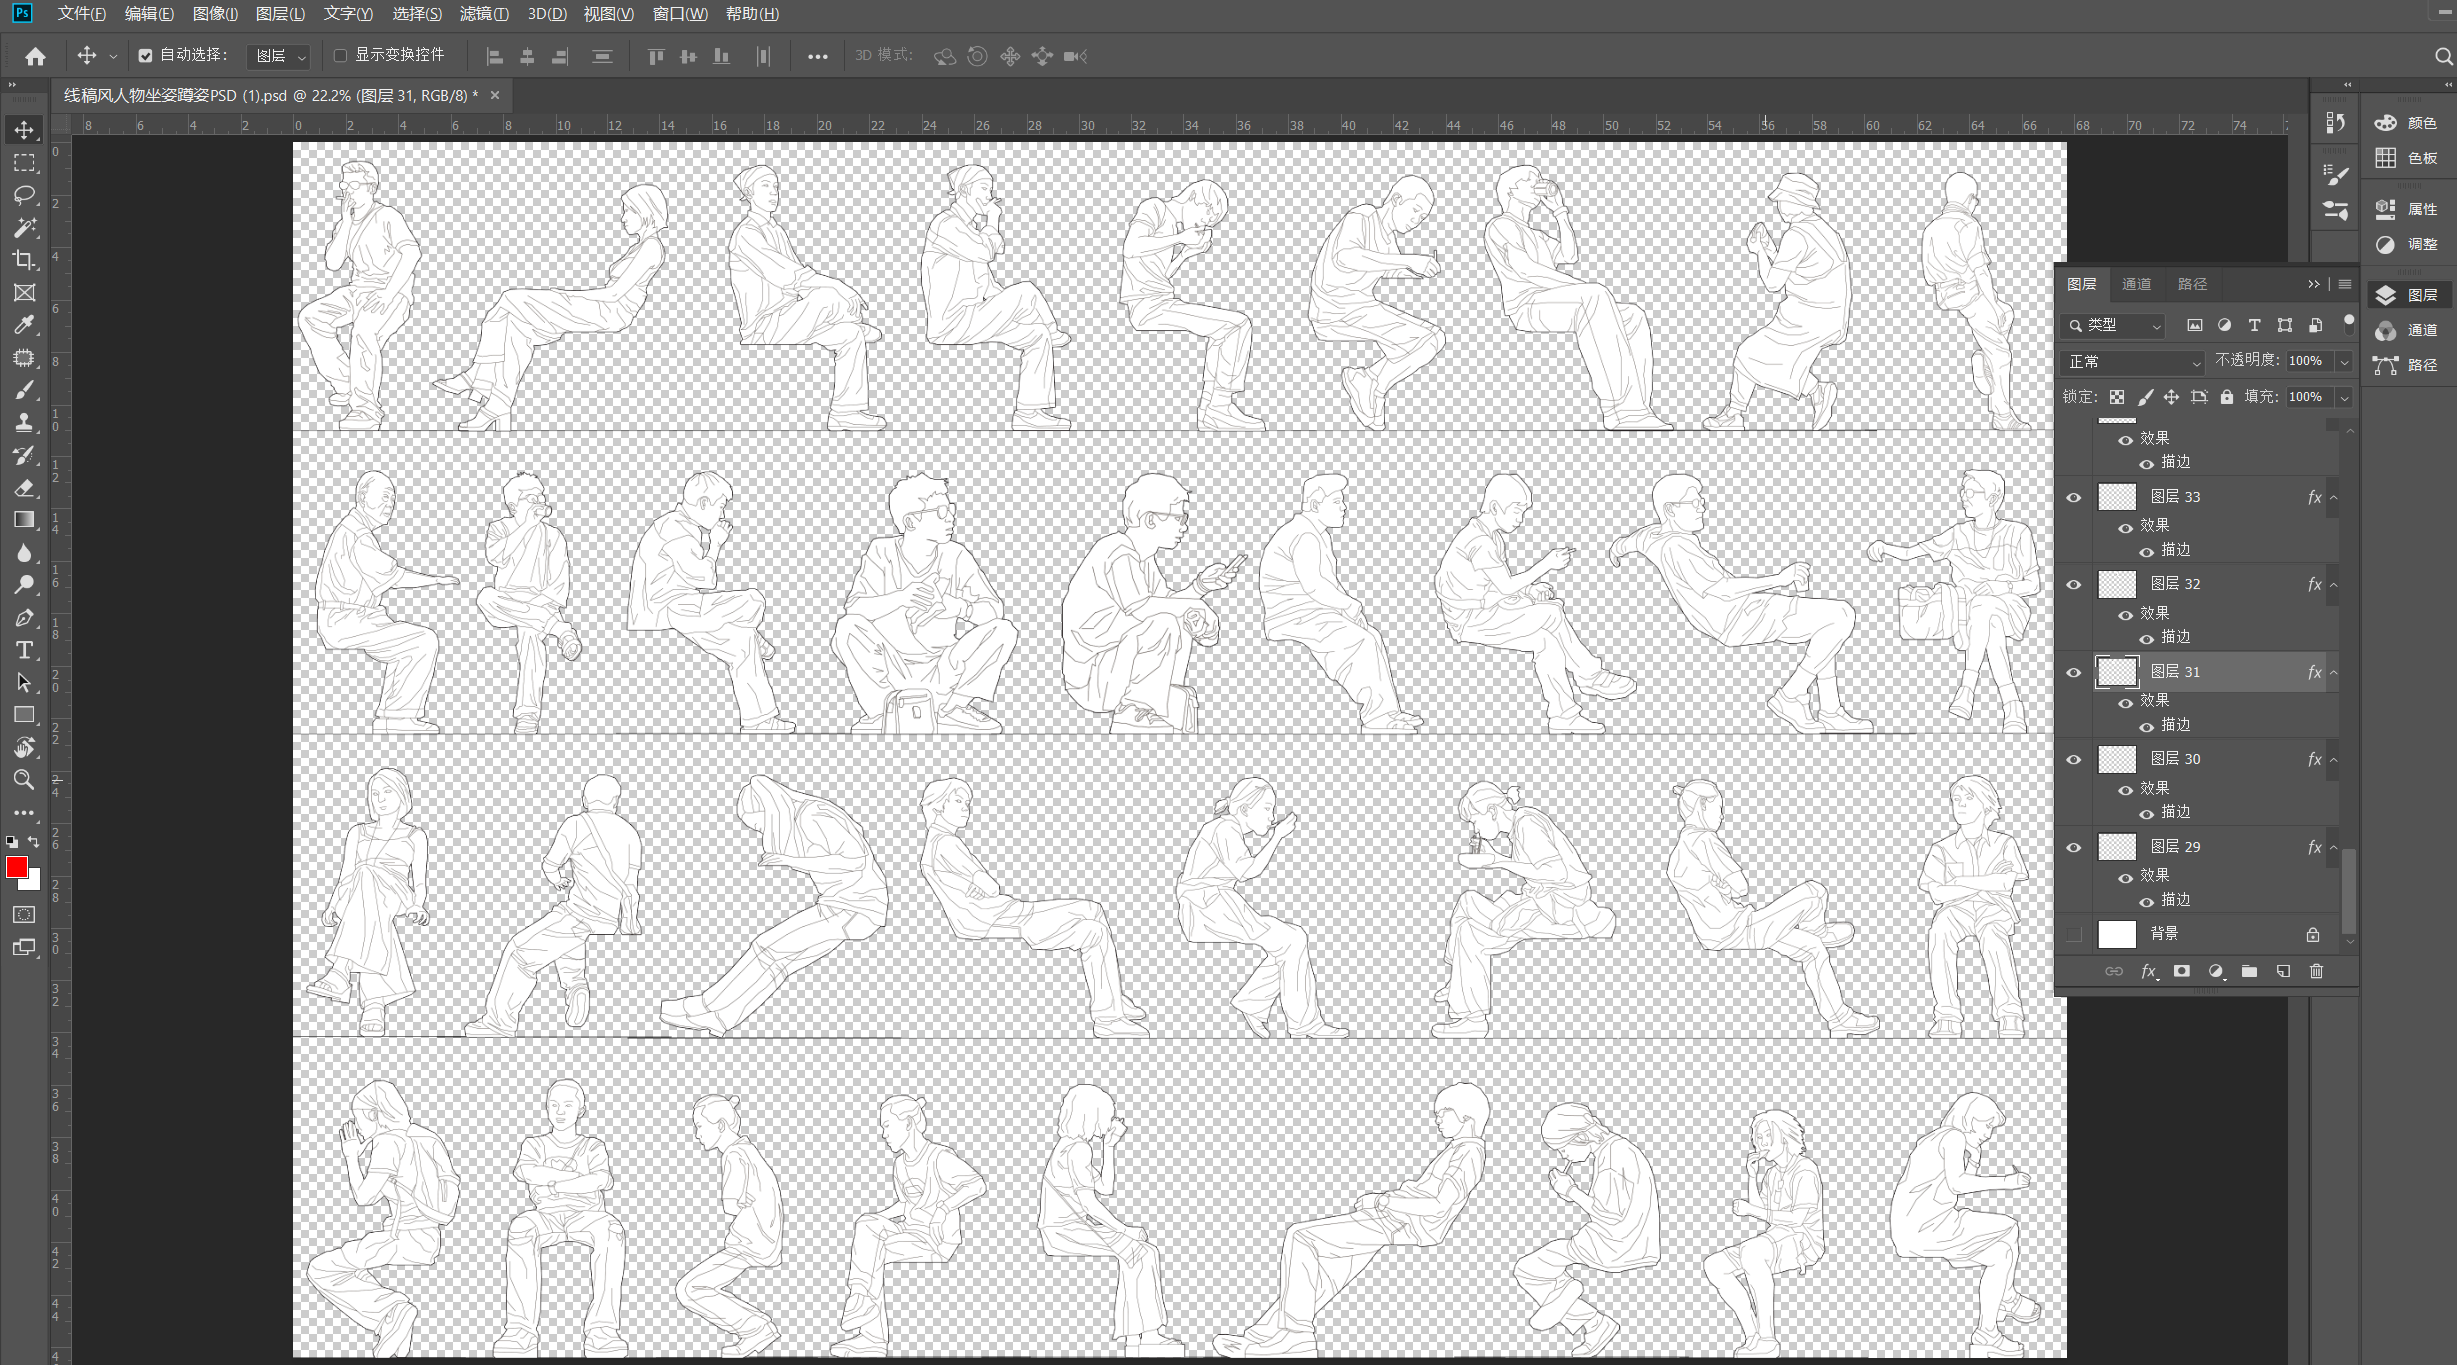
Task: Select the Hand tool
Action: click(x=24, y=748)
